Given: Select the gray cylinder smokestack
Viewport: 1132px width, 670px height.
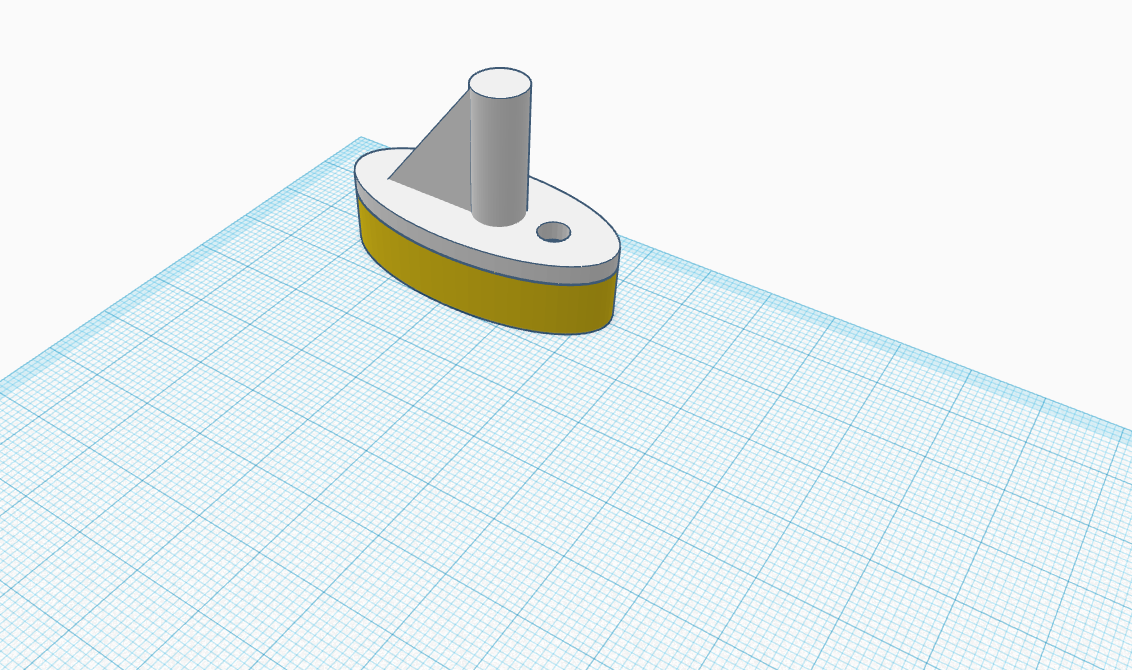Looking at the screenshot, I should 500,148.
